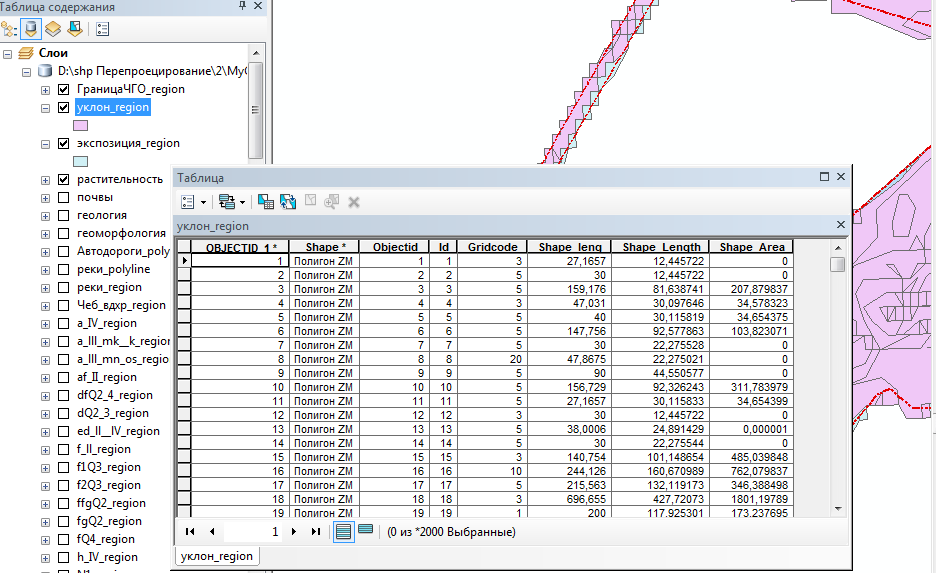Click Select By Attributes table icon

tap(266, 201)
